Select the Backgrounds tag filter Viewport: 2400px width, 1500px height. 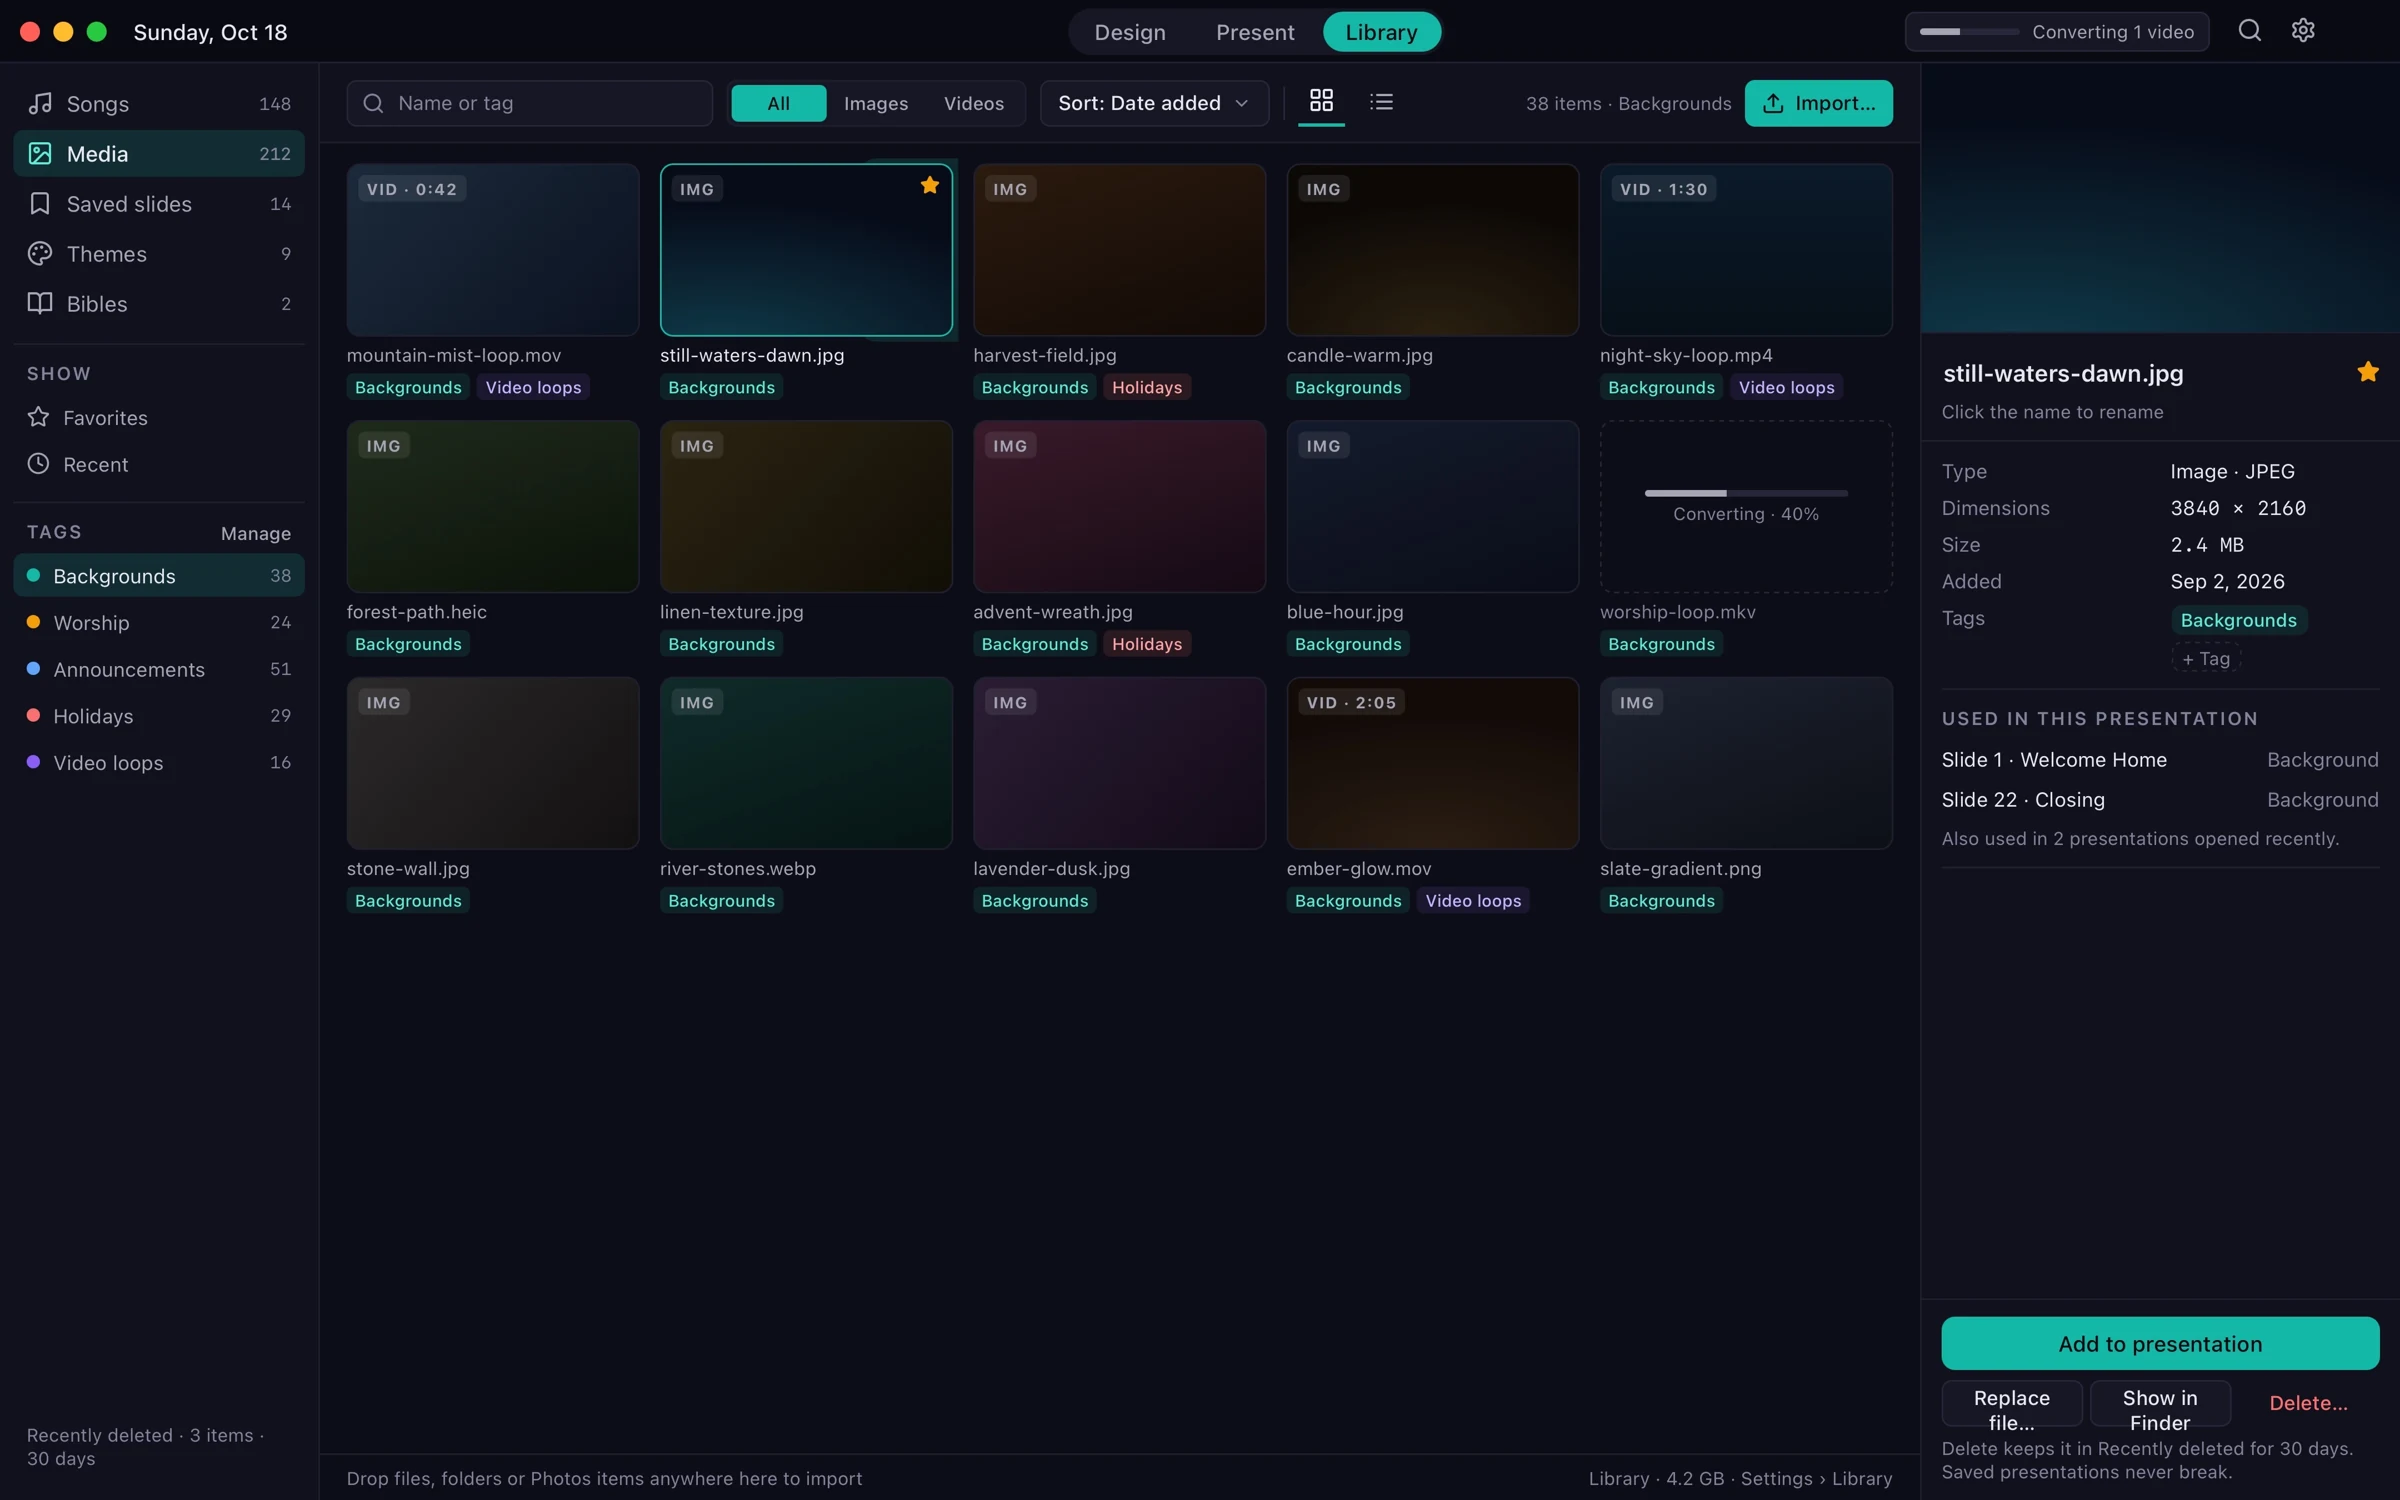[x=159, y=576]
